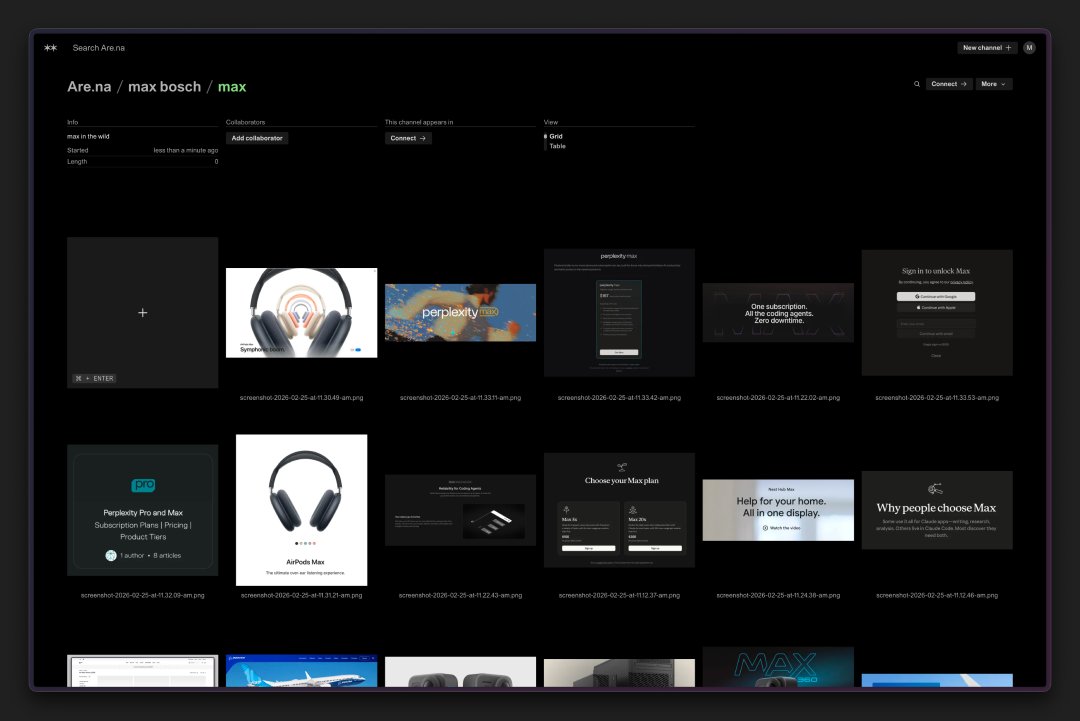
Task: Click filename screenshot-2026-02-25-at-11.33.11-am.png
Action: pyautogui.click(x=460, y=397)
